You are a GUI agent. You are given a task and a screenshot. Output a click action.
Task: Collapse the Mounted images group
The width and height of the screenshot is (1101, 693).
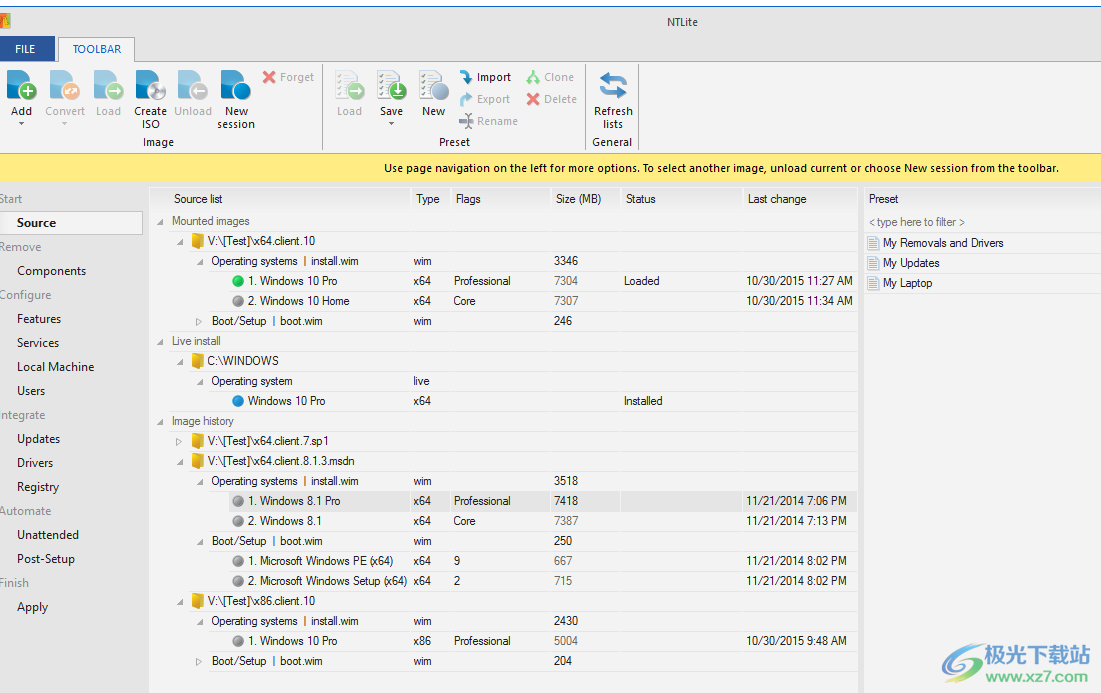pos(160,222)
